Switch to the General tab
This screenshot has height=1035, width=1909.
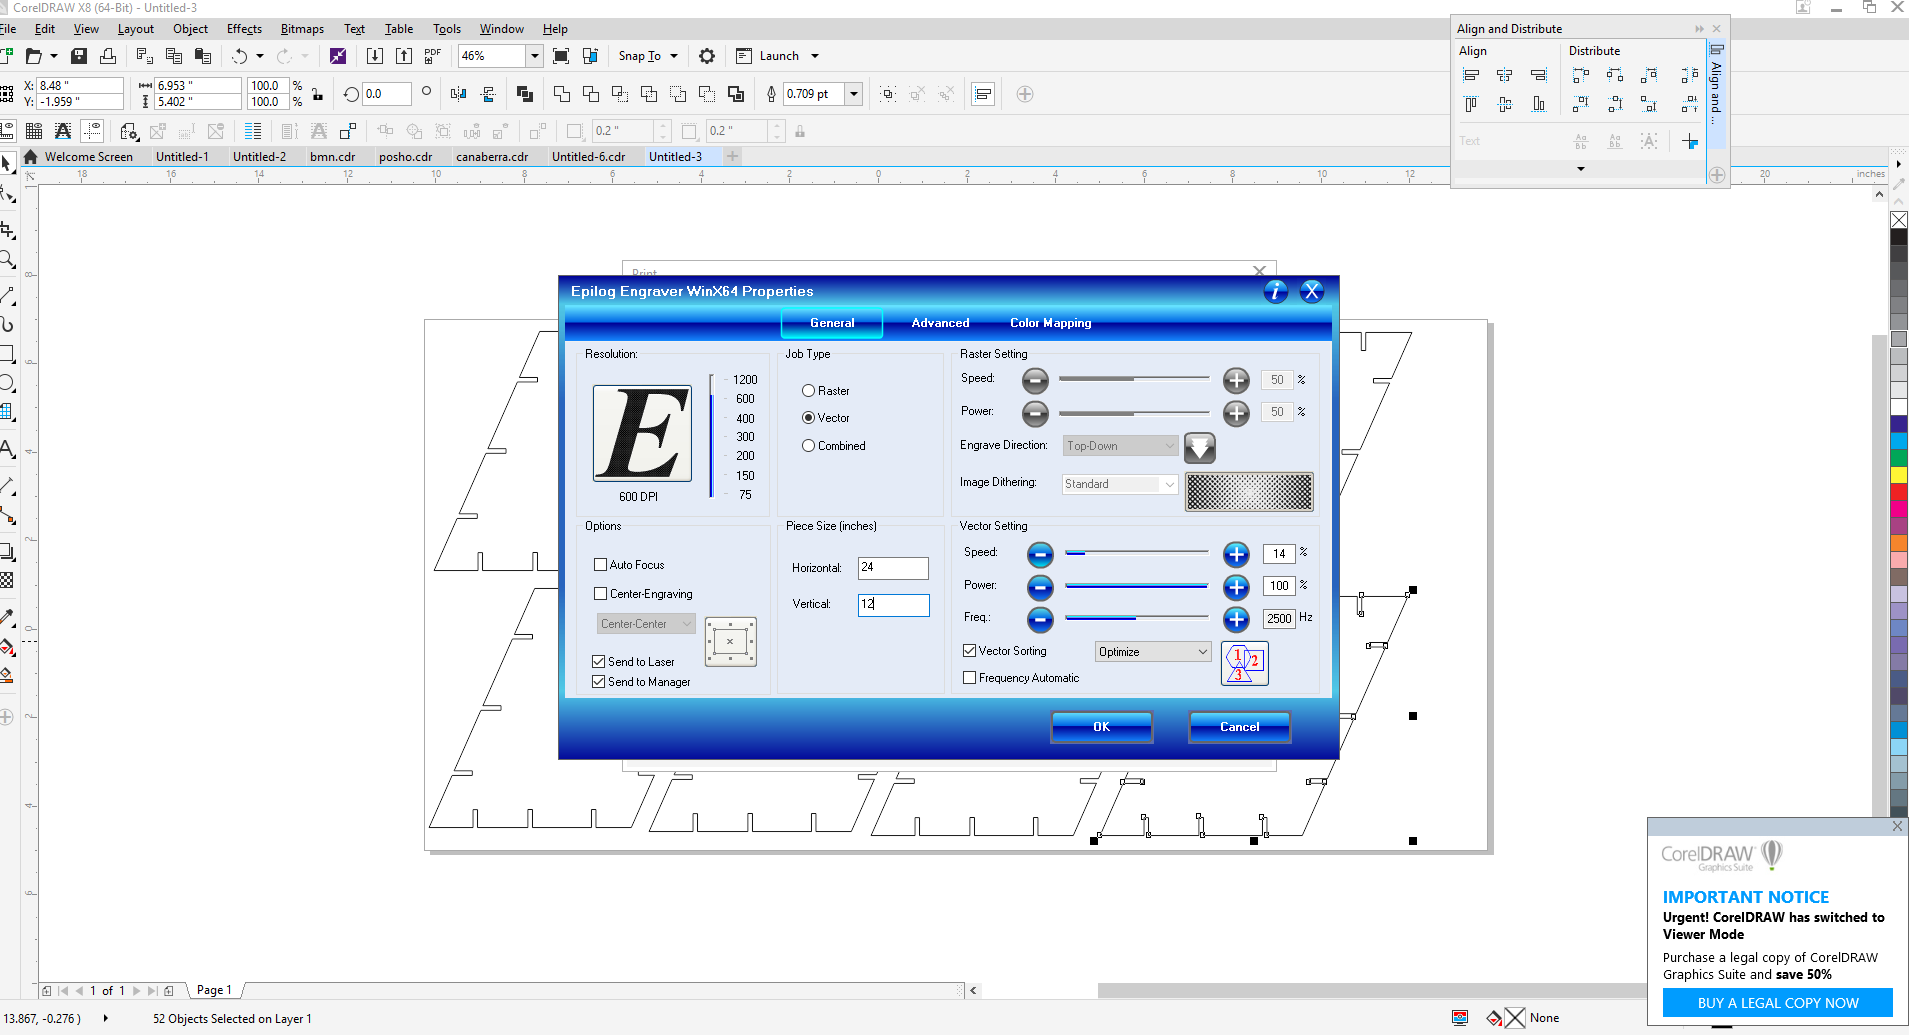[x=832, y=323]
